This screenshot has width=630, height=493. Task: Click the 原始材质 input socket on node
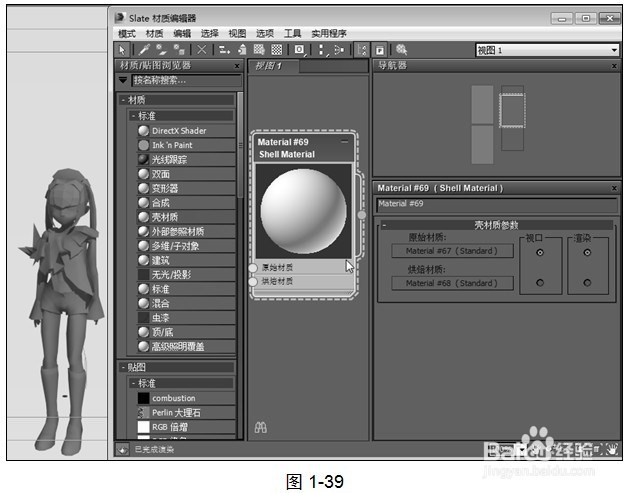(253, 268)
